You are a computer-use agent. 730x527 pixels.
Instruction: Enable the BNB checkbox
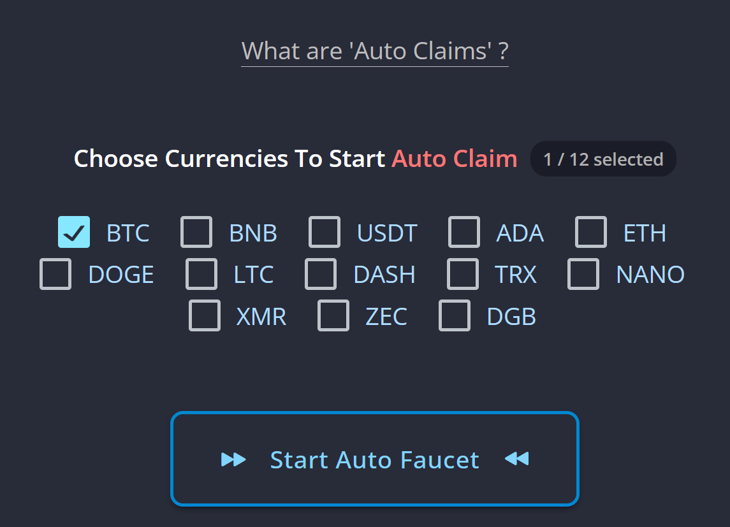pos(196,233)
